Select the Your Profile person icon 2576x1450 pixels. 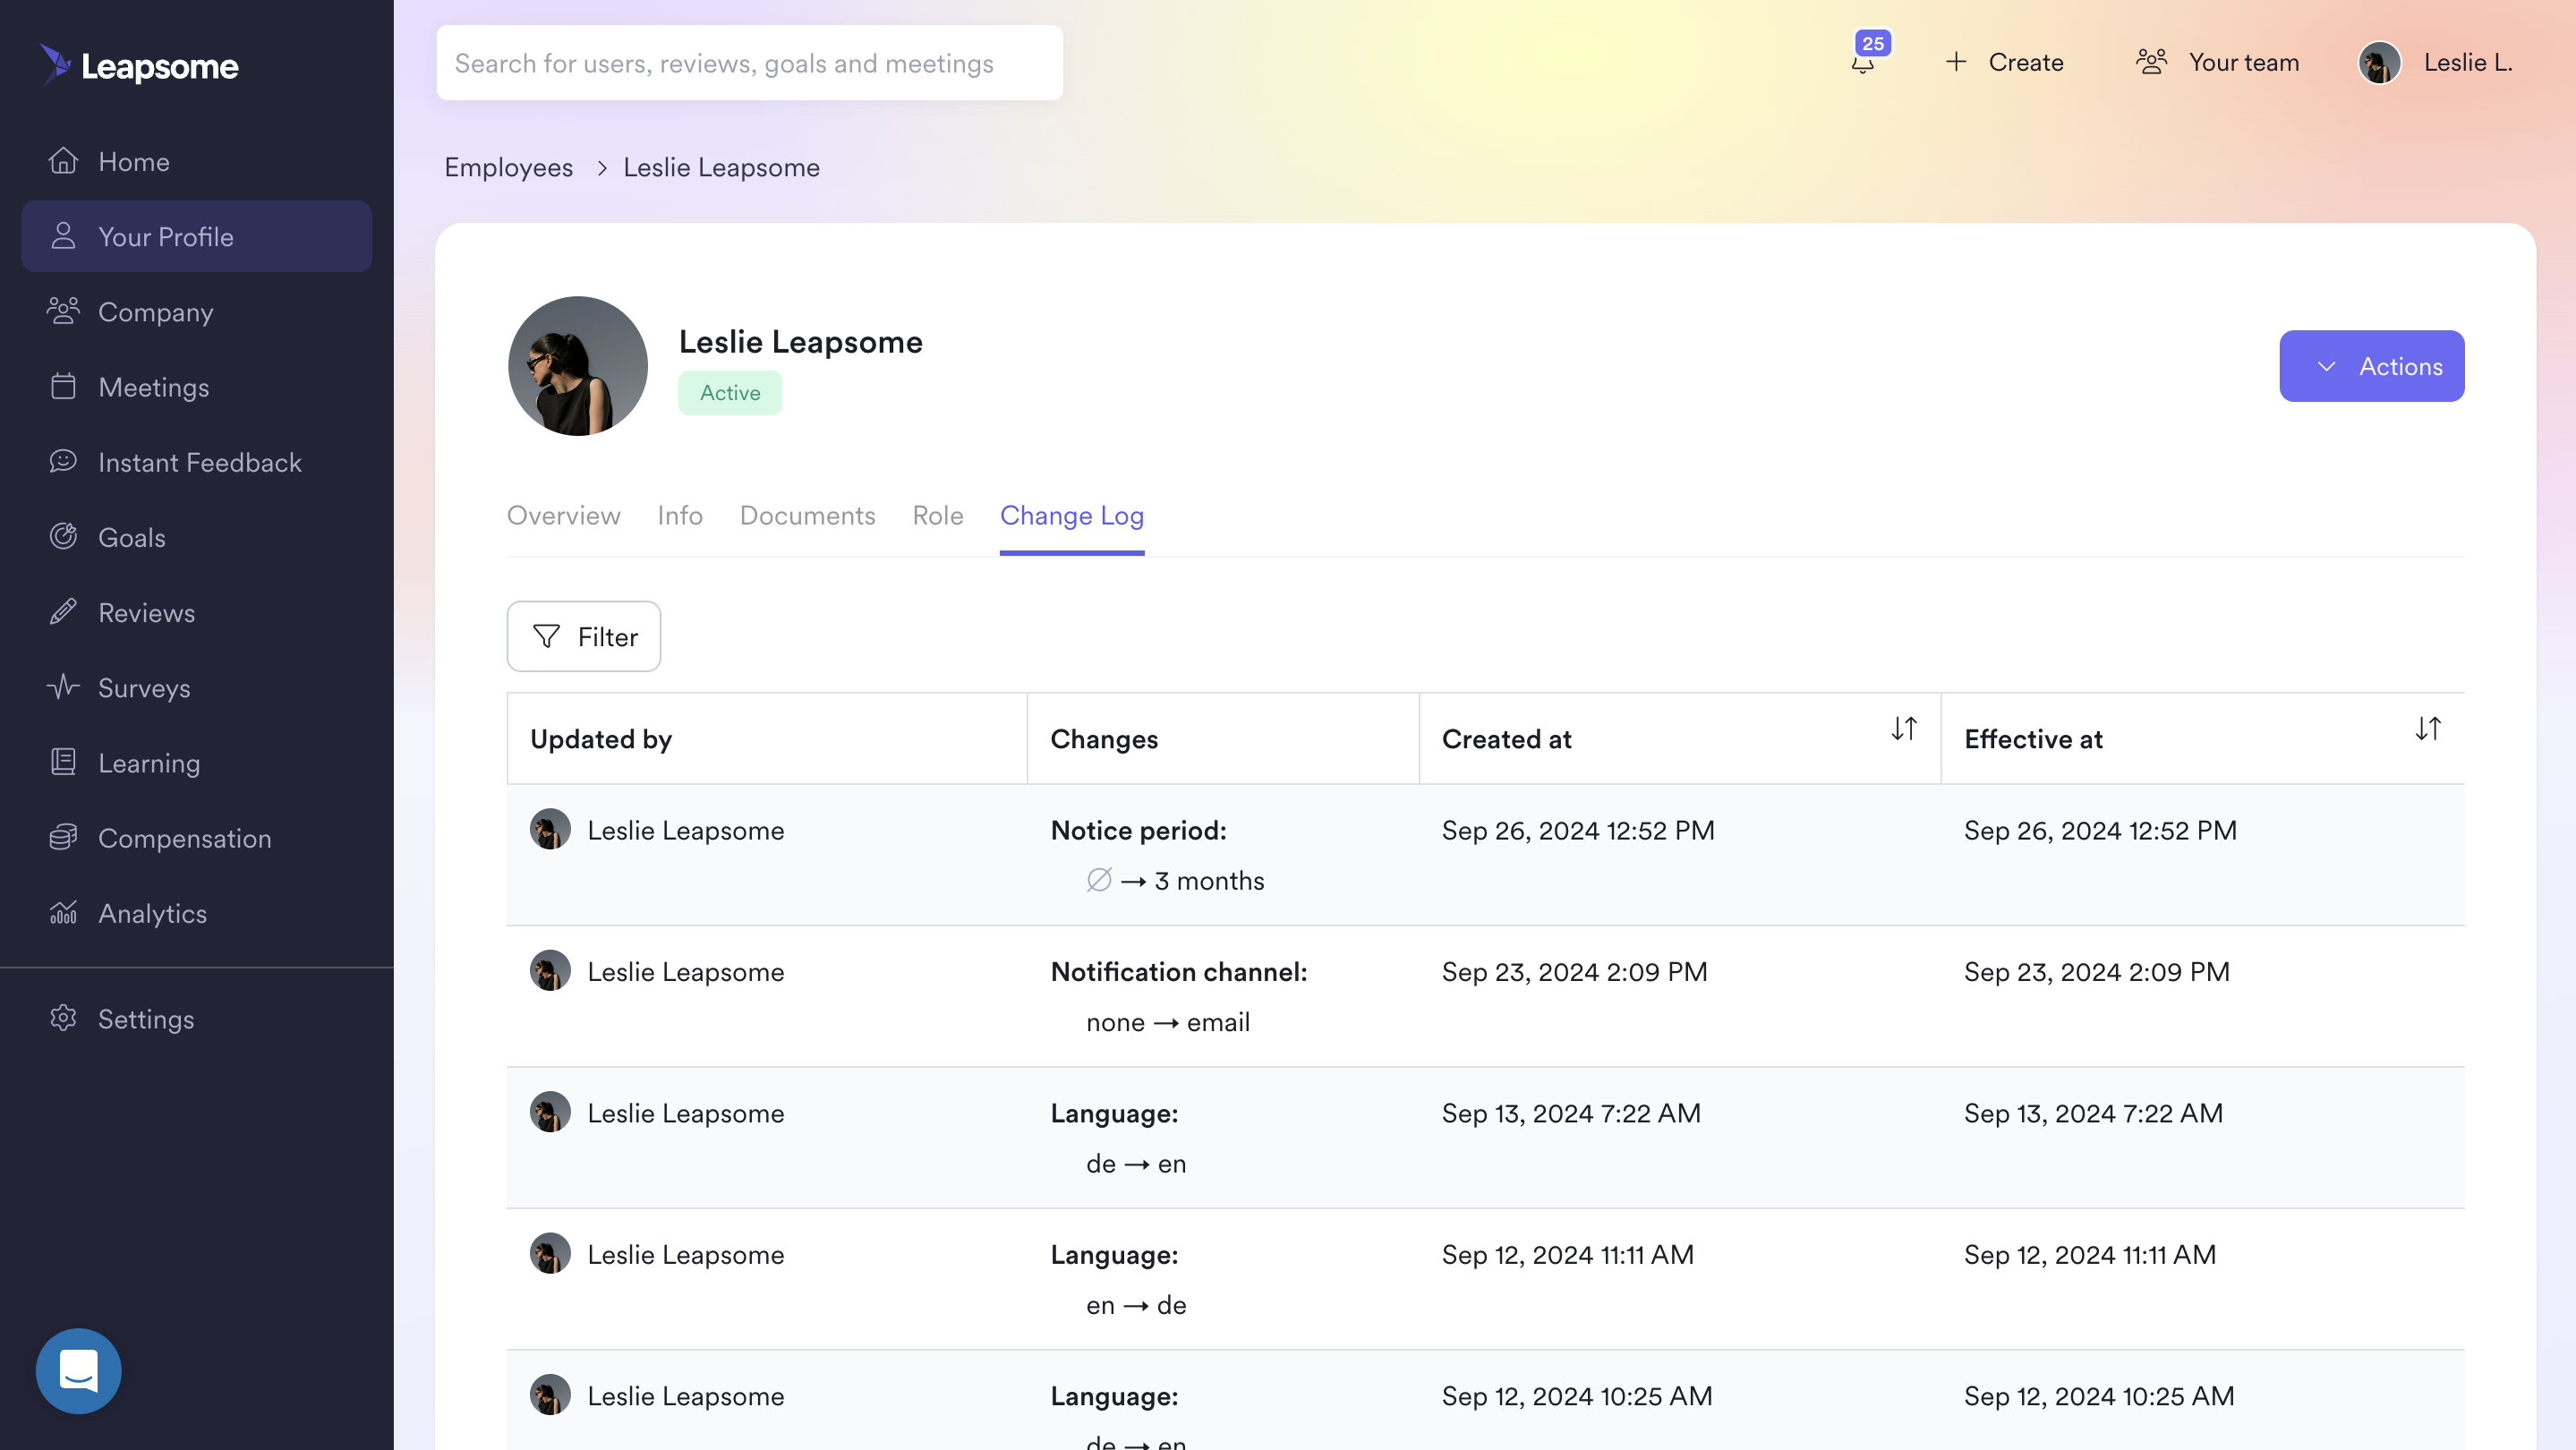(63, 236)
